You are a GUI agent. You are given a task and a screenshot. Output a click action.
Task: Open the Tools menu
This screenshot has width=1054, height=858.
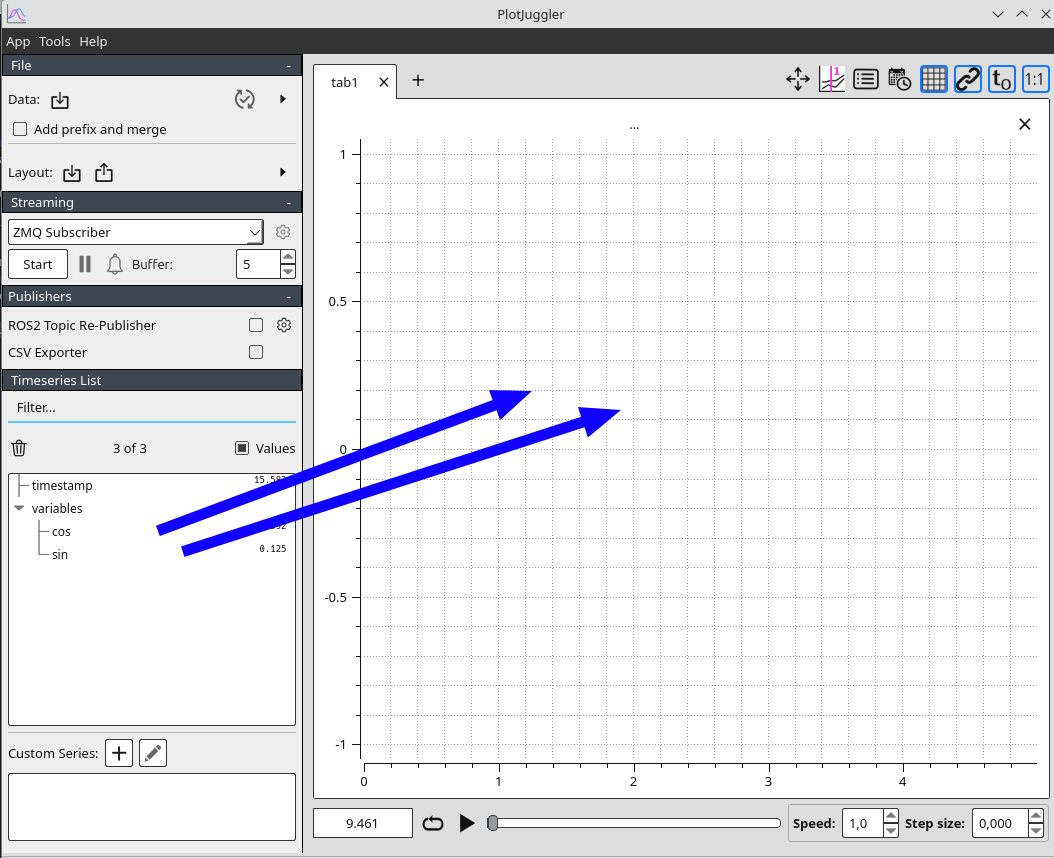pos(54,42)
